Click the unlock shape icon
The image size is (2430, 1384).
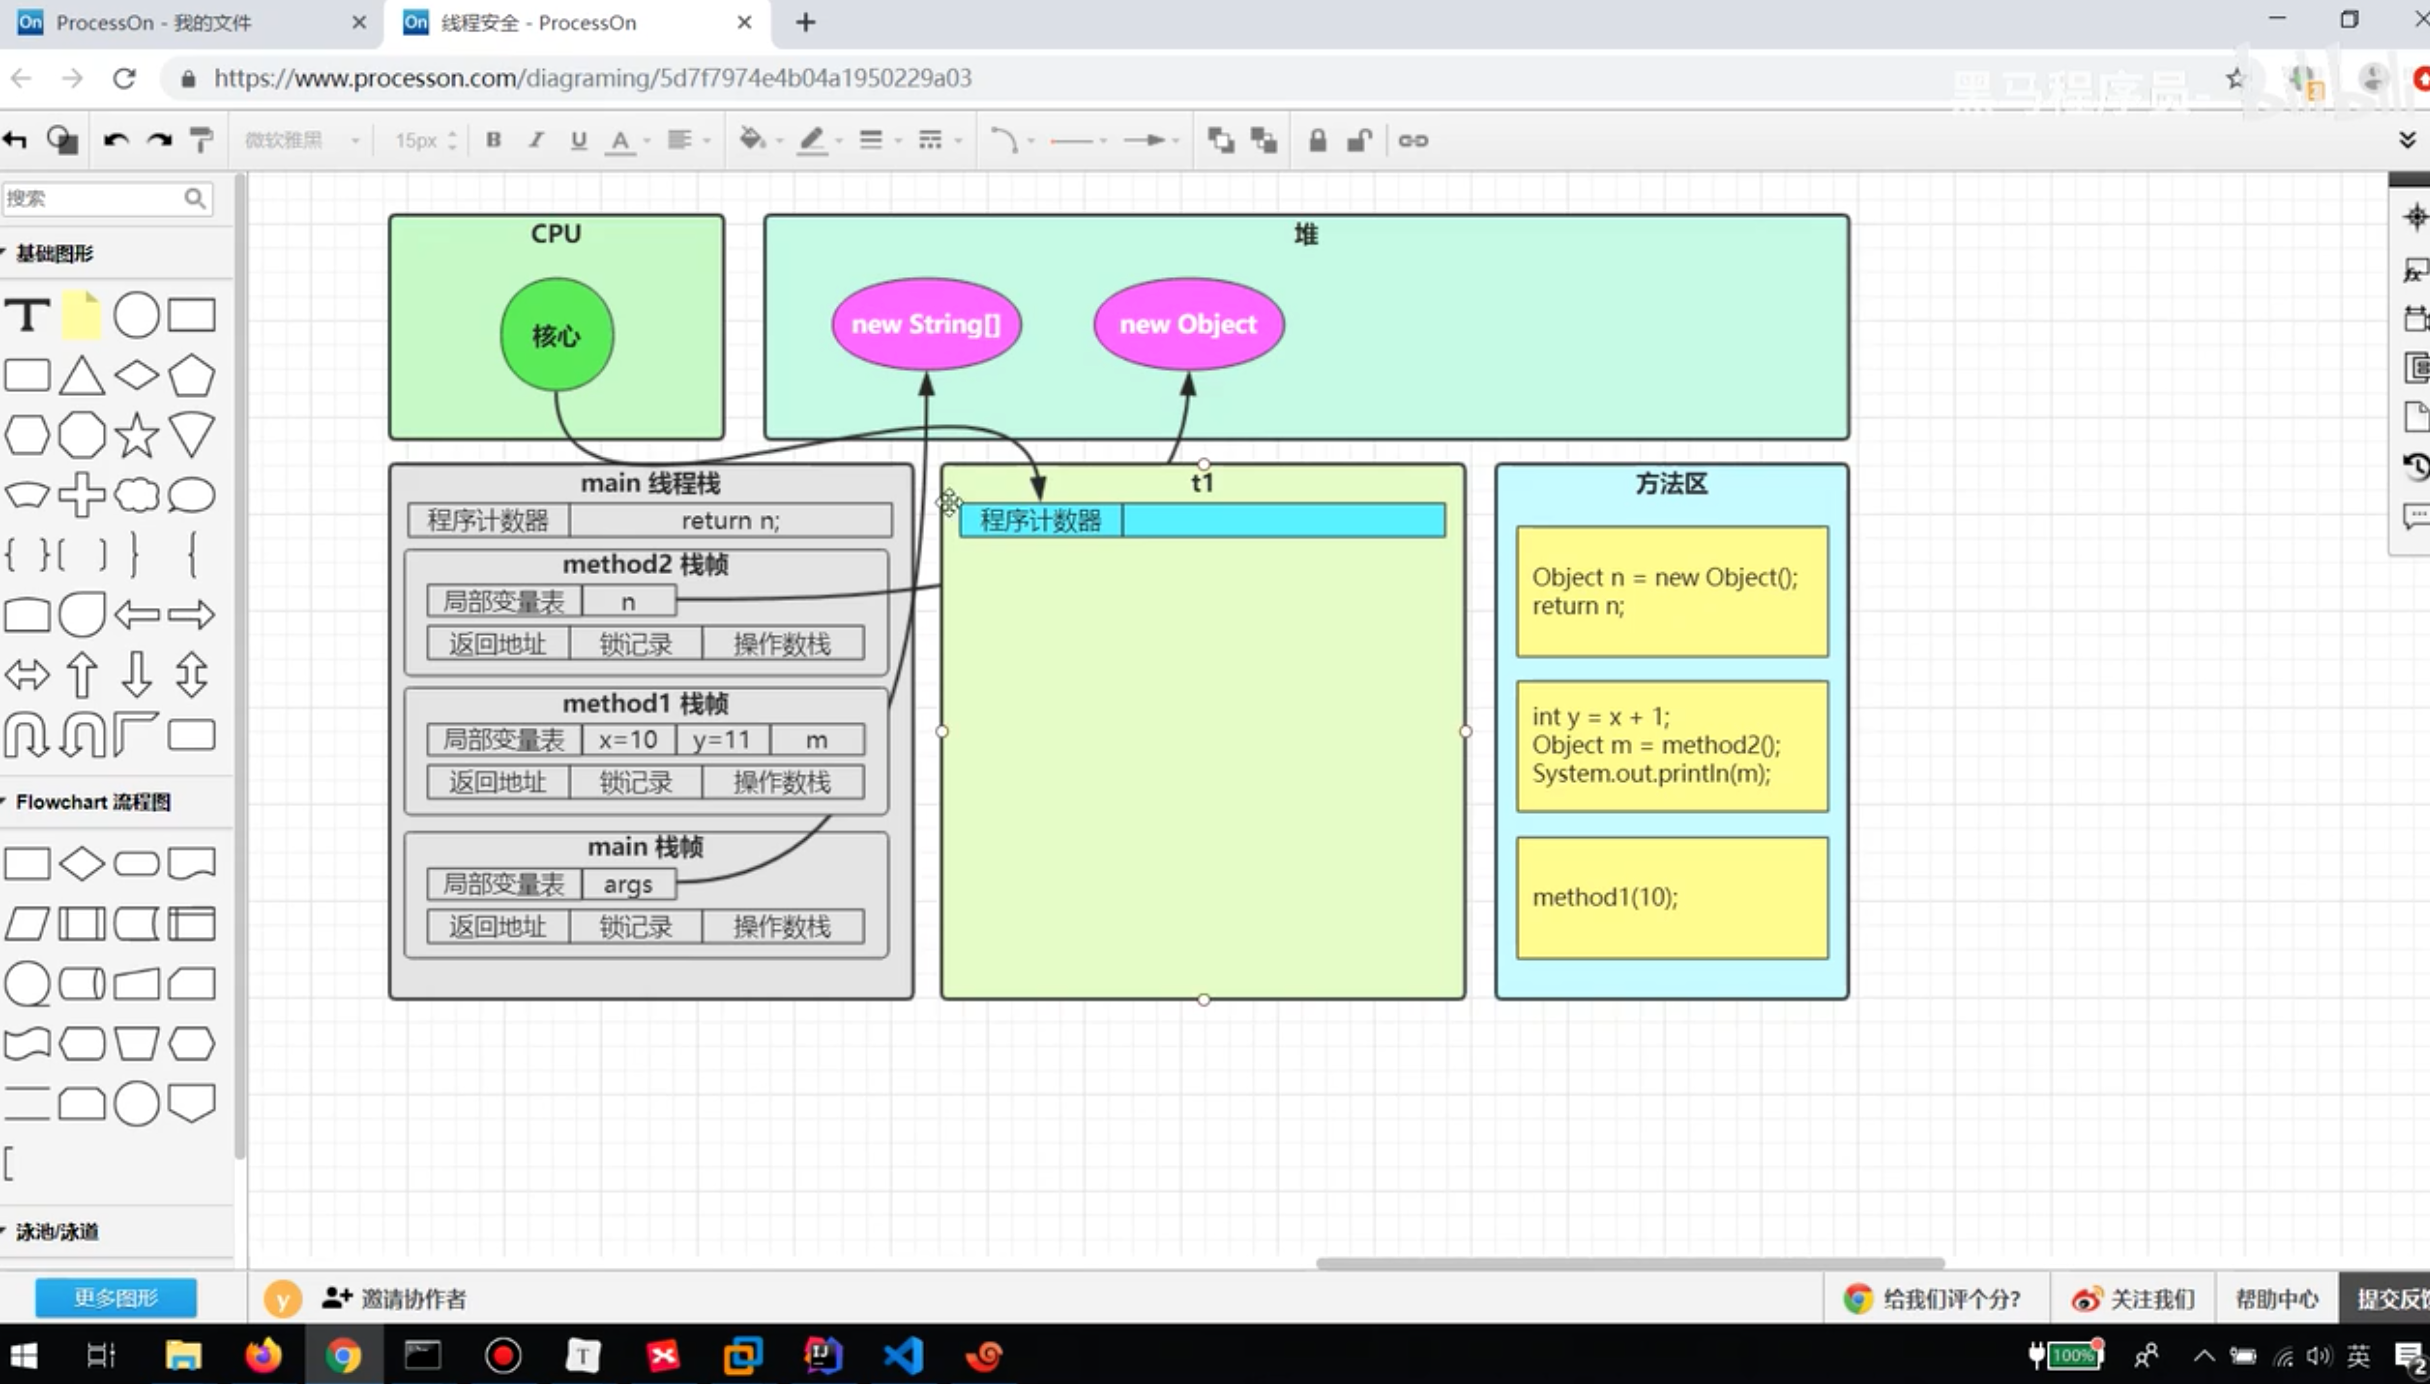[x=1358, y=140]
